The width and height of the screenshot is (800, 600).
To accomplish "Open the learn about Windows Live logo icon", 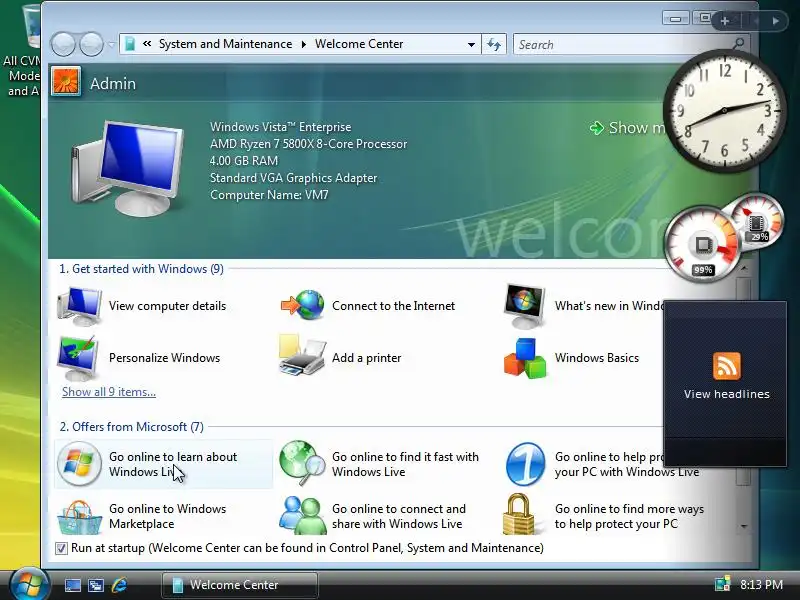I will [79, 464].
